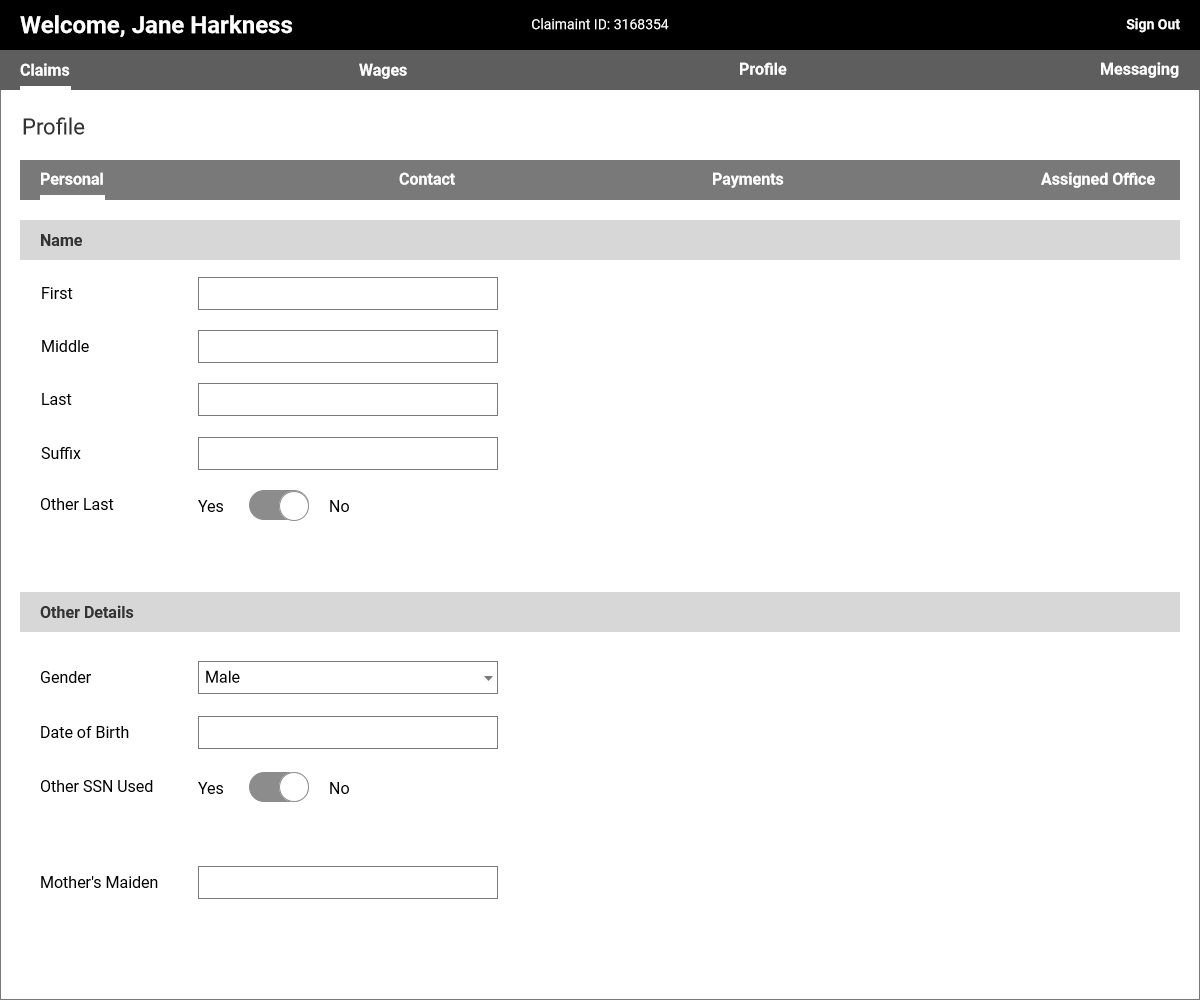Focus the Mother's Maiden name field
Image resolution: width=1200 pixels, height=1000 pixels.
point(347,883)
